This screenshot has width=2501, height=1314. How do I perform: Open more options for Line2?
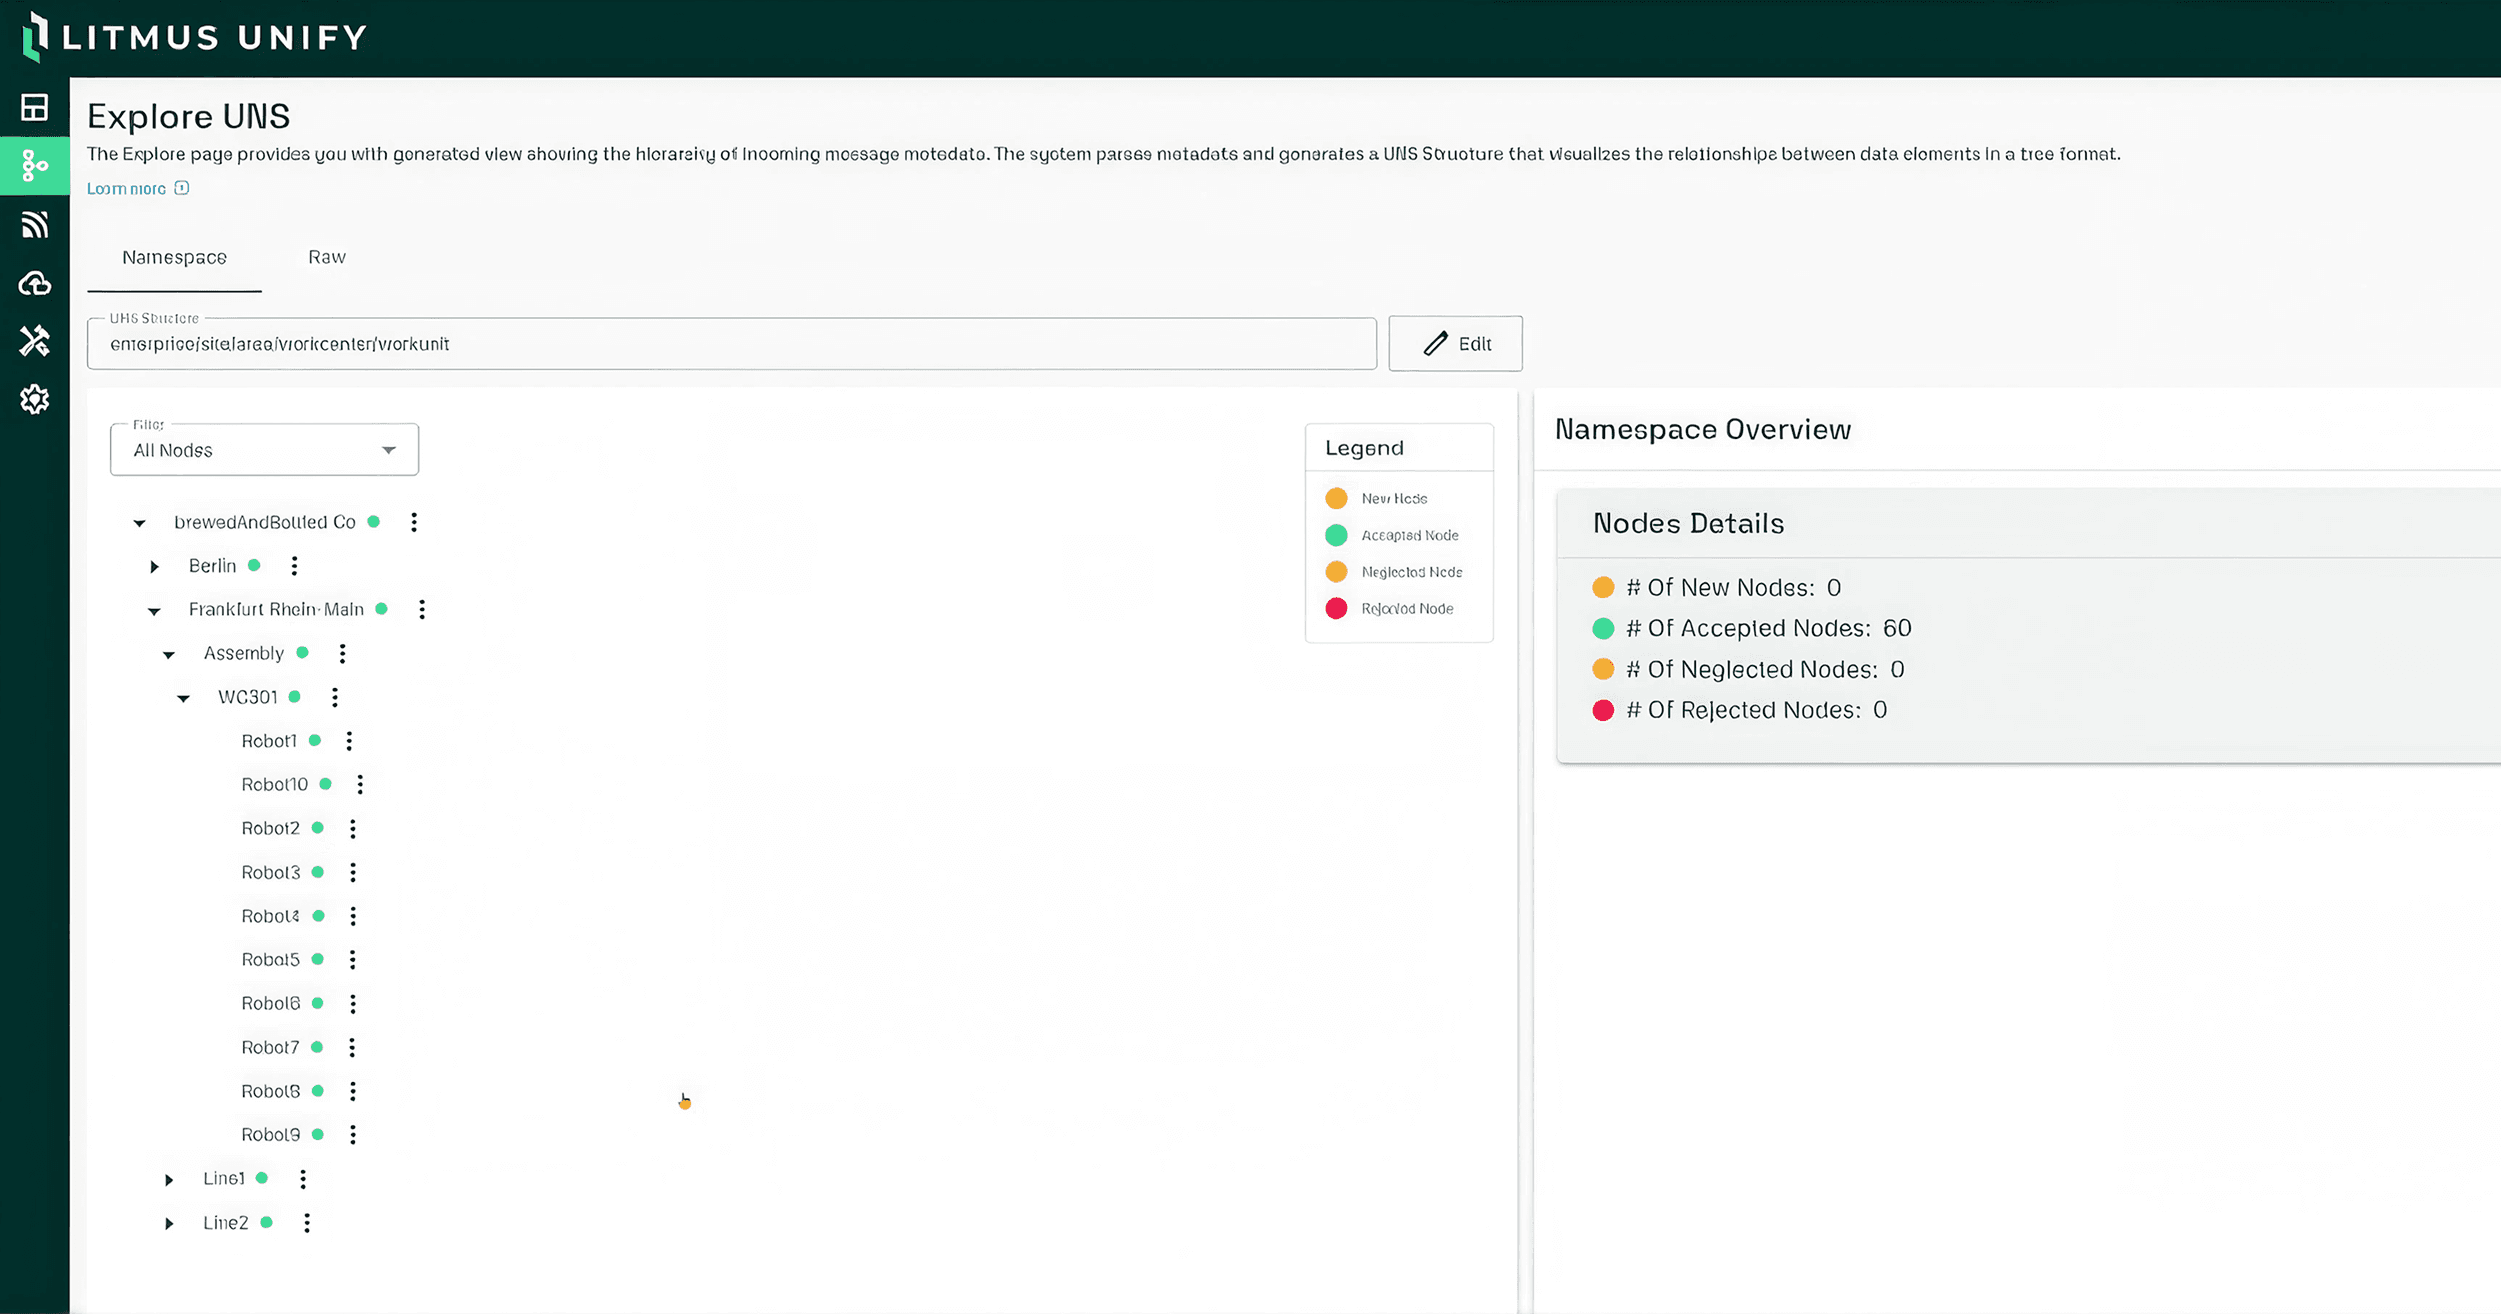[307, 1223]
